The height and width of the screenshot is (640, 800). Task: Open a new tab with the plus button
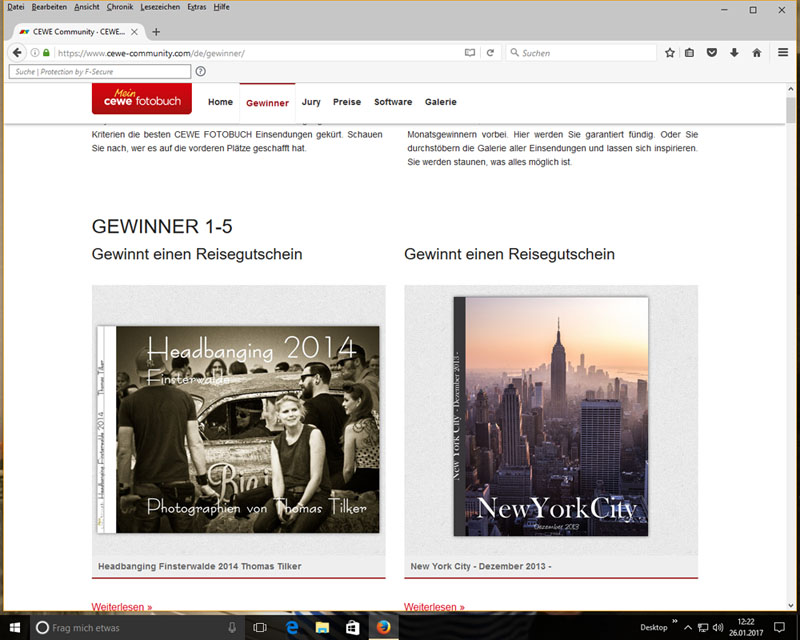(x=156, y=31)
